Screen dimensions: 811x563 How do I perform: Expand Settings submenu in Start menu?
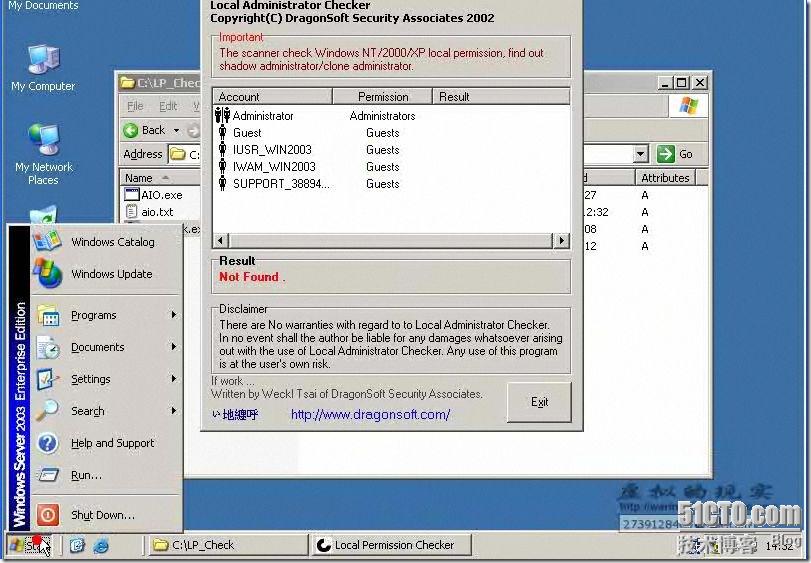coord(107,379)
